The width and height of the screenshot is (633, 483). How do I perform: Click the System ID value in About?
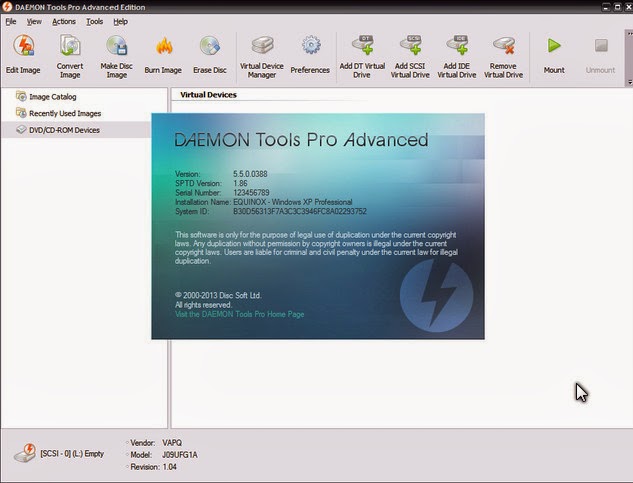point(300,211)
